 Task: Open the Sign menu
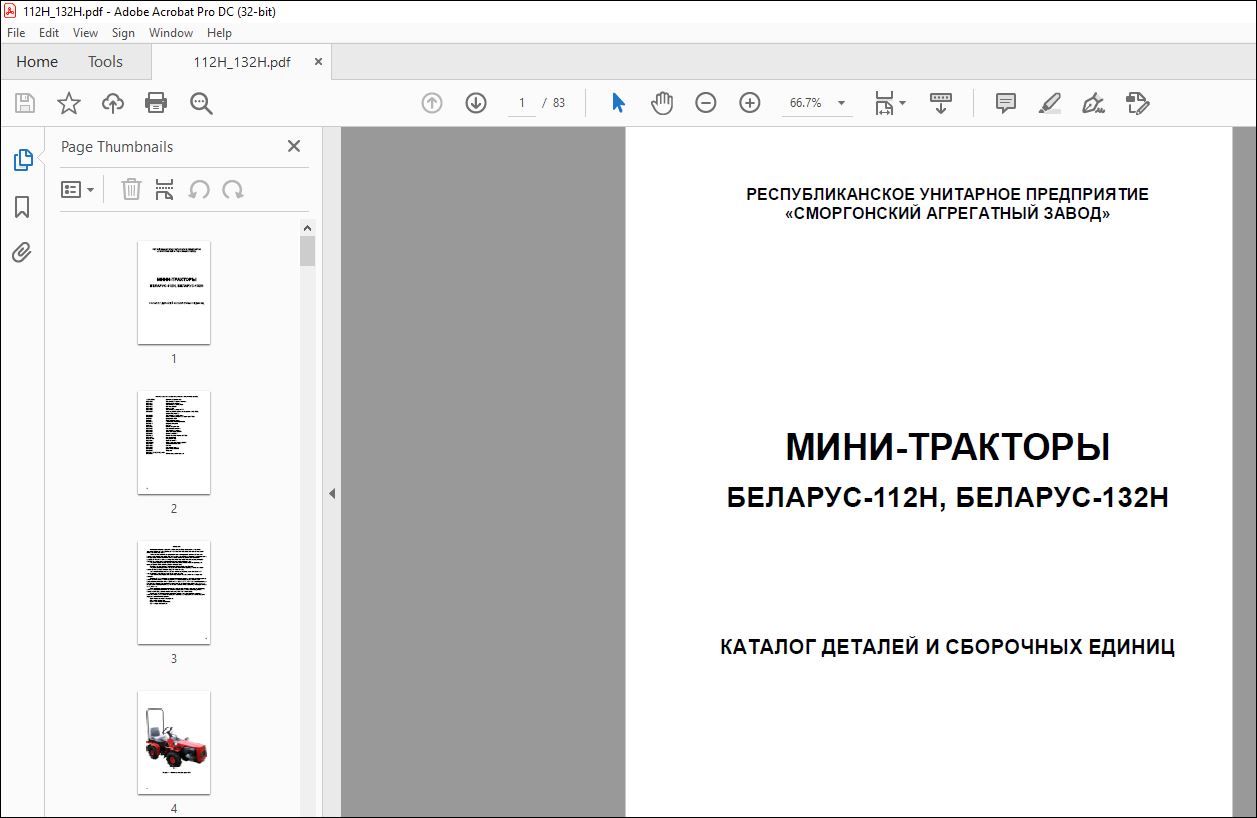(123, 33)
